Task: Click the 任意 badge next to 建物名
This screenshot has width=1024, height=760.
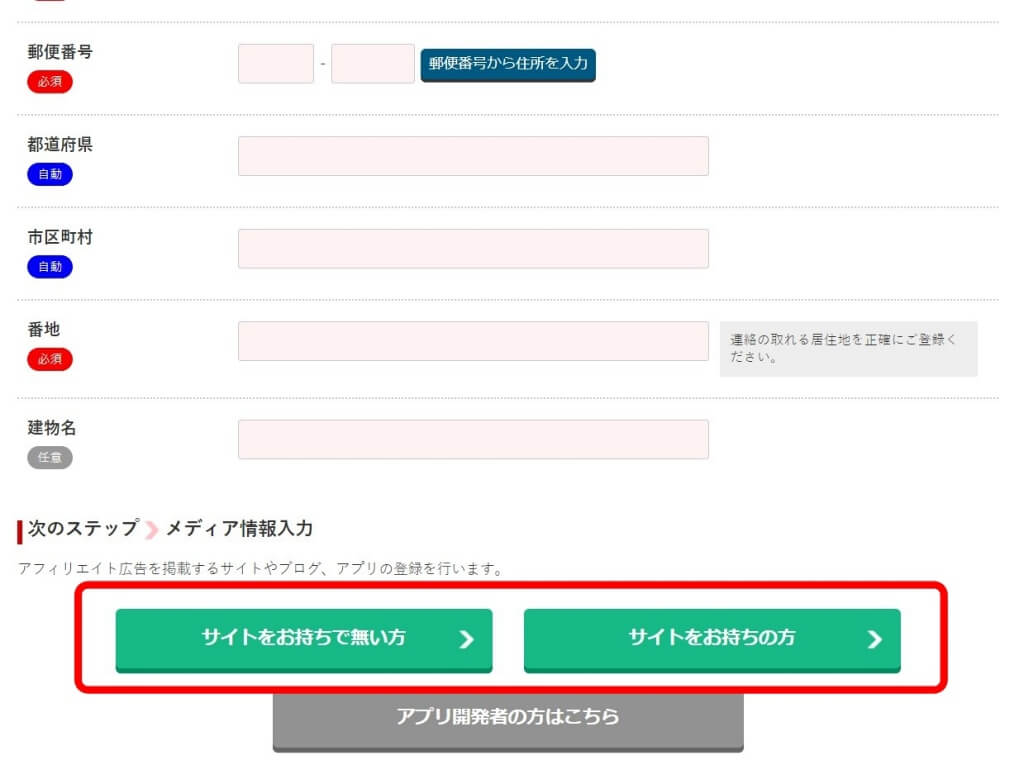Action: (49, 458)
